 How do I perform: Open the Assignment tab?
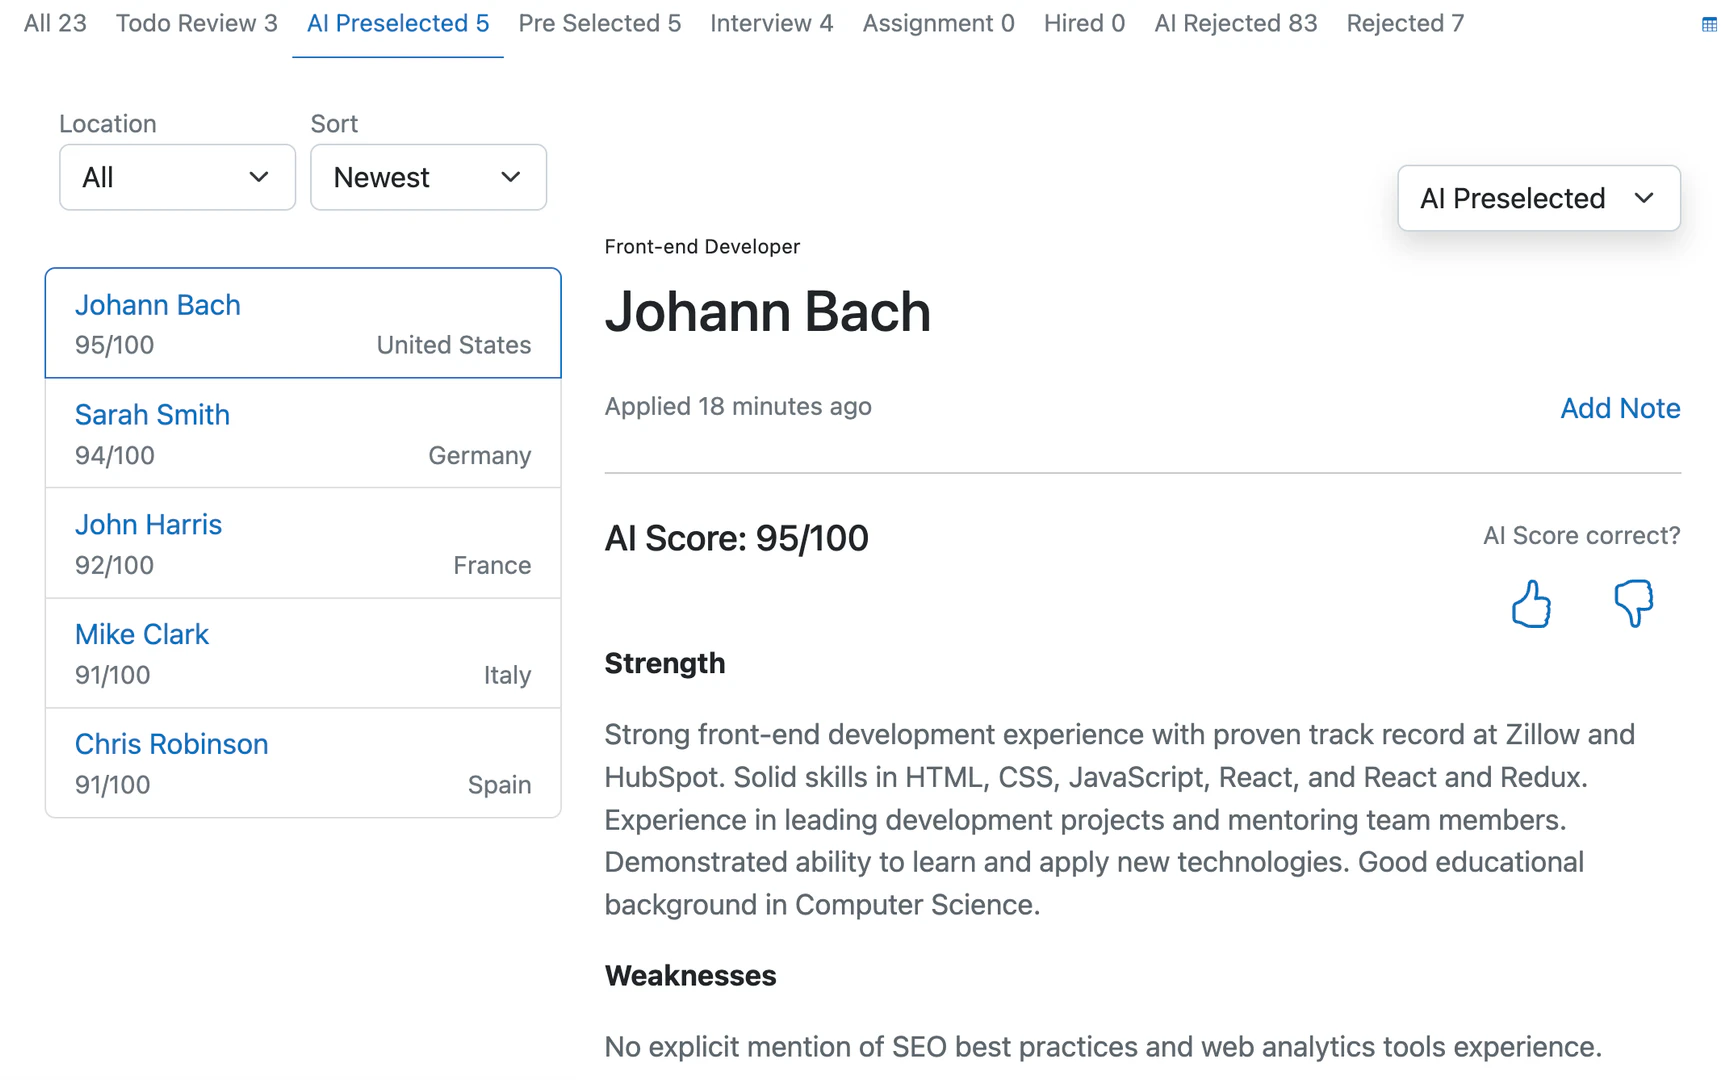[937, 23]
